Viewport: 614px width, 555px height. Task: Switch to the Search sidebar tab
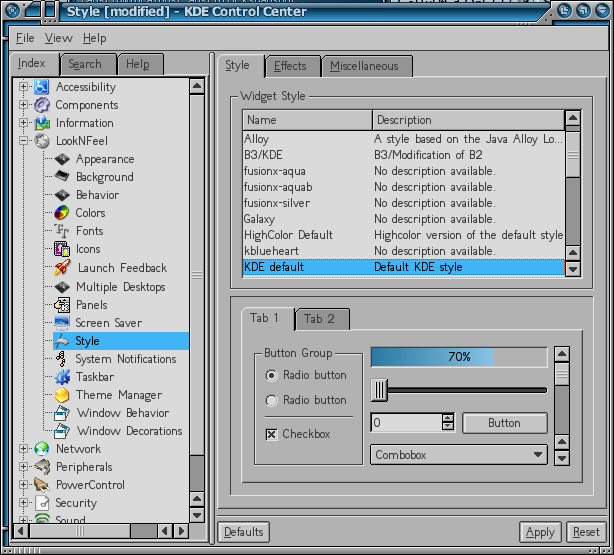88,64
